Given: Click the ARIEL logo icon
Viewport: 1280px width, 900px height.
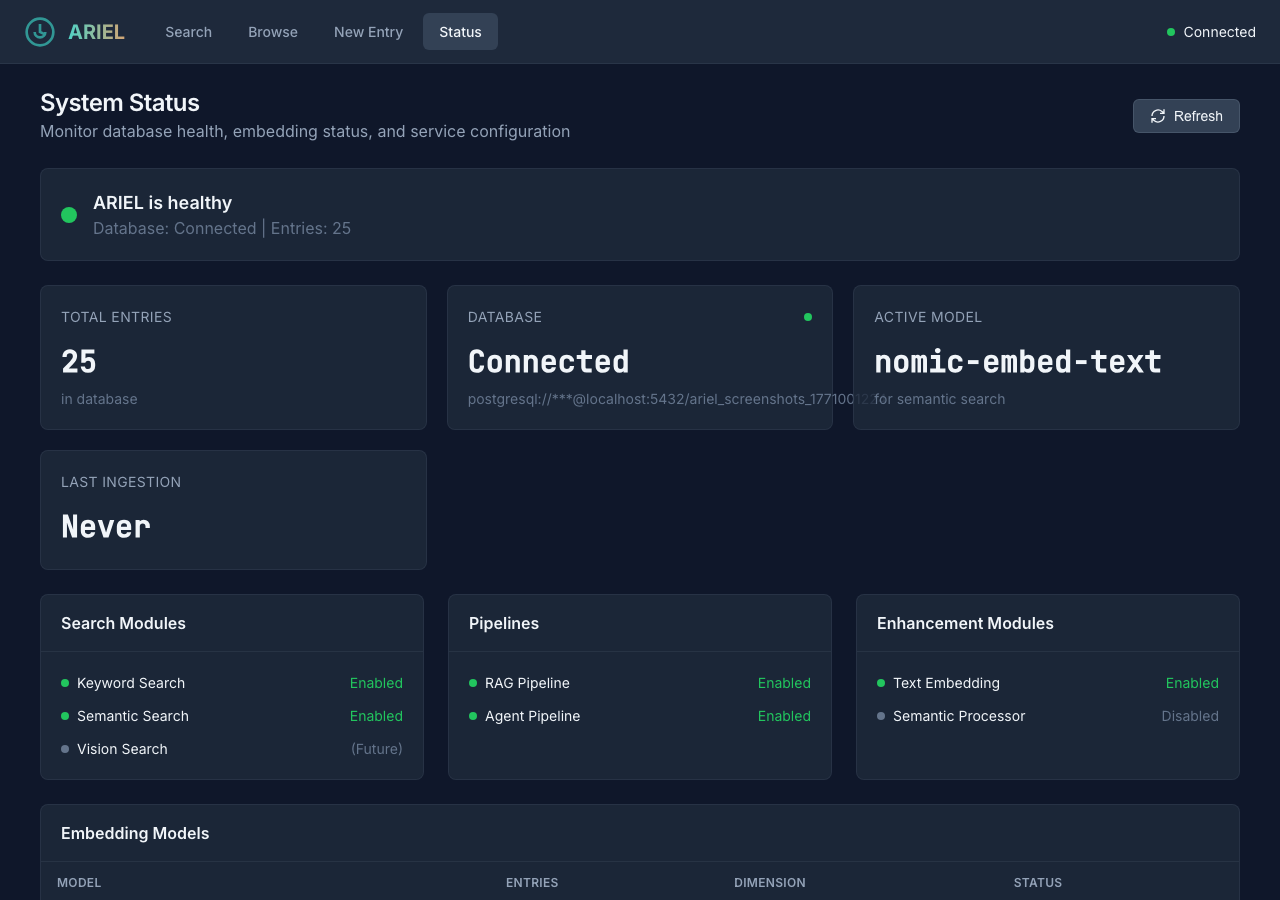Looking at the screenshot, I should click(x=40, y=32).
